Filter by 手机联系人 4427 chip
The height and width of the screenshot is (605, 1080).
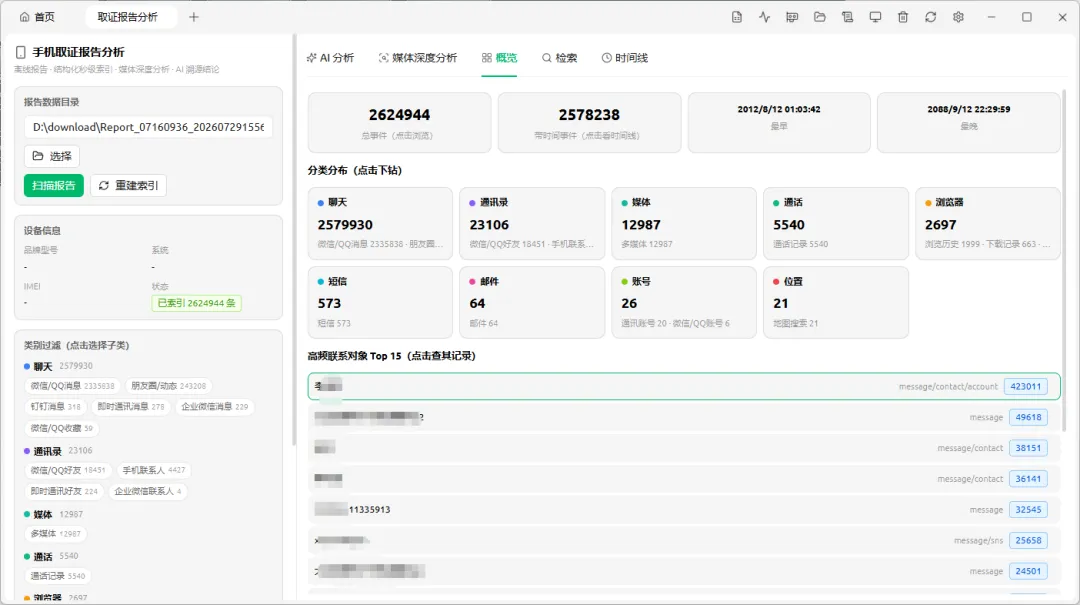coord(154,470)
